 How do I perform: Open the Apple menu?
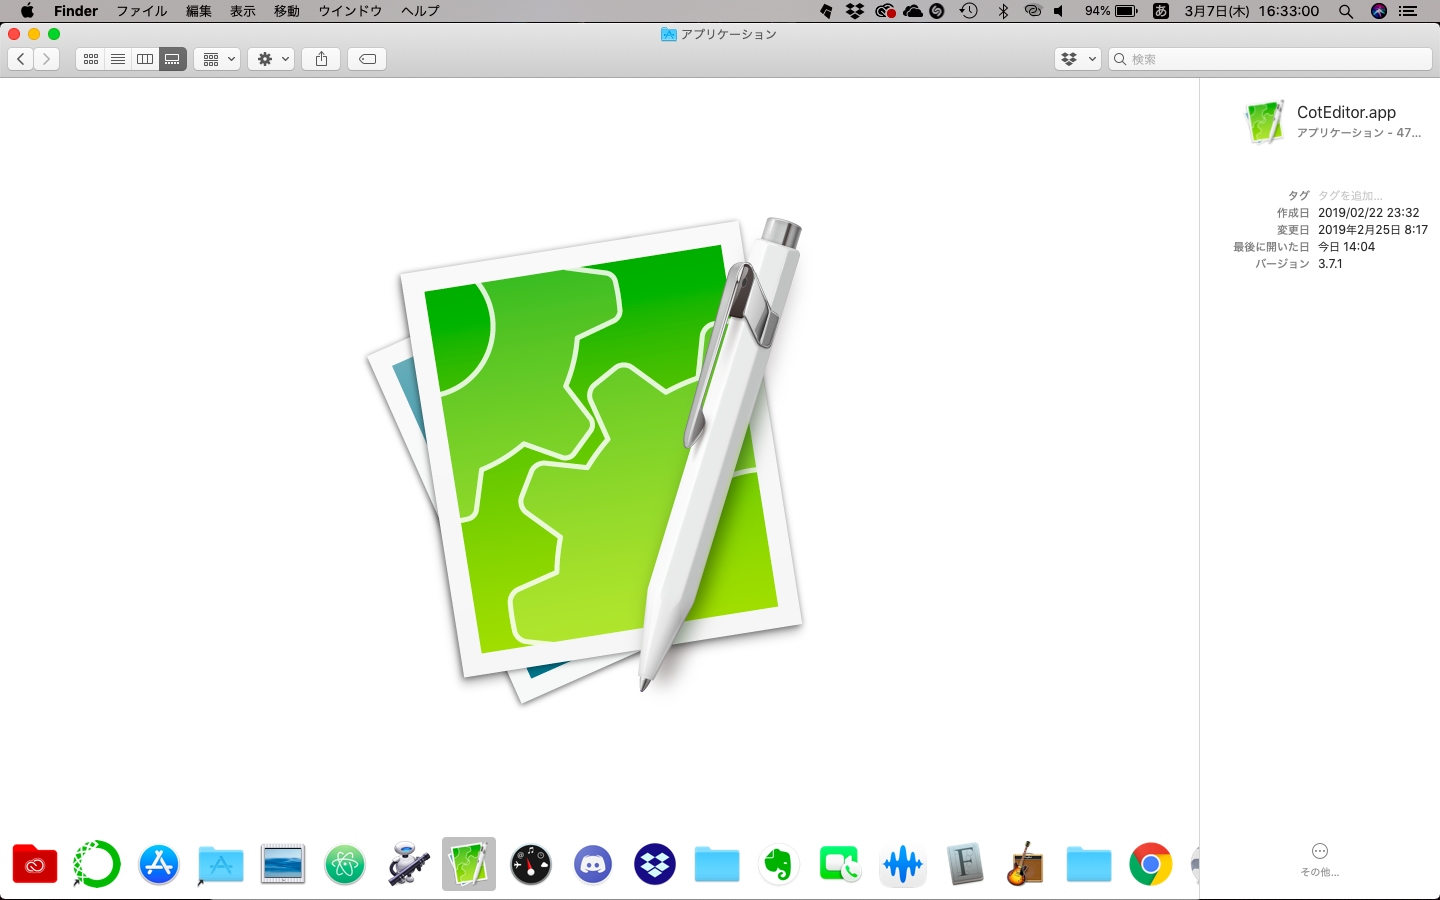[x=27, y=11]
